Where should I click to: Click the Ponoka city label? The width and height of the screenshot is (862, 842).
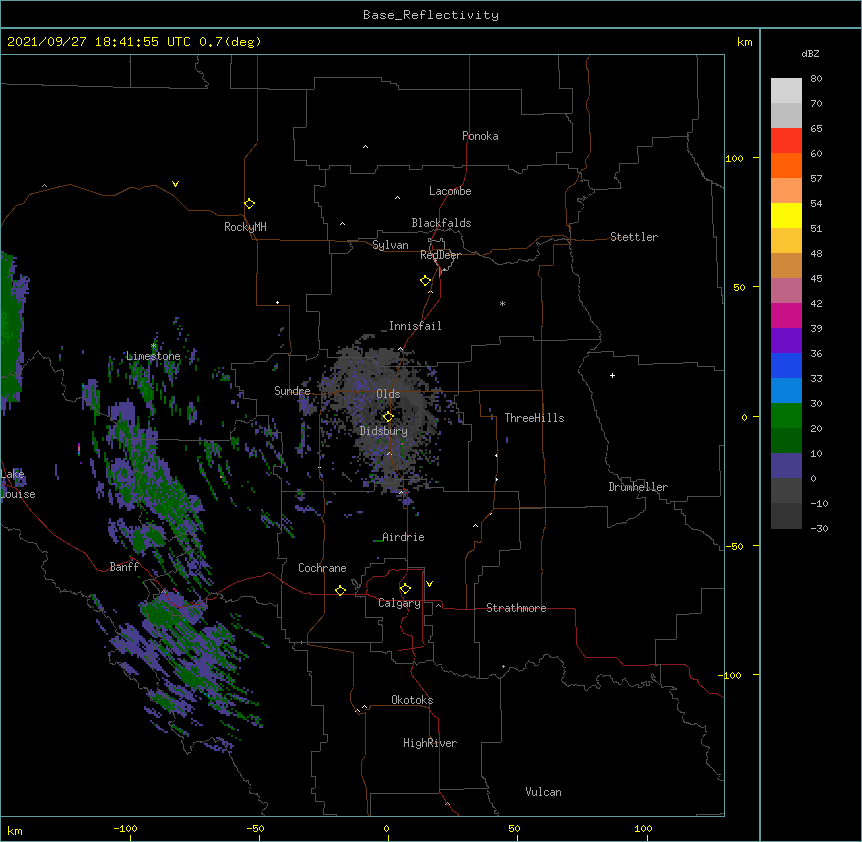[x=480, y=136]
